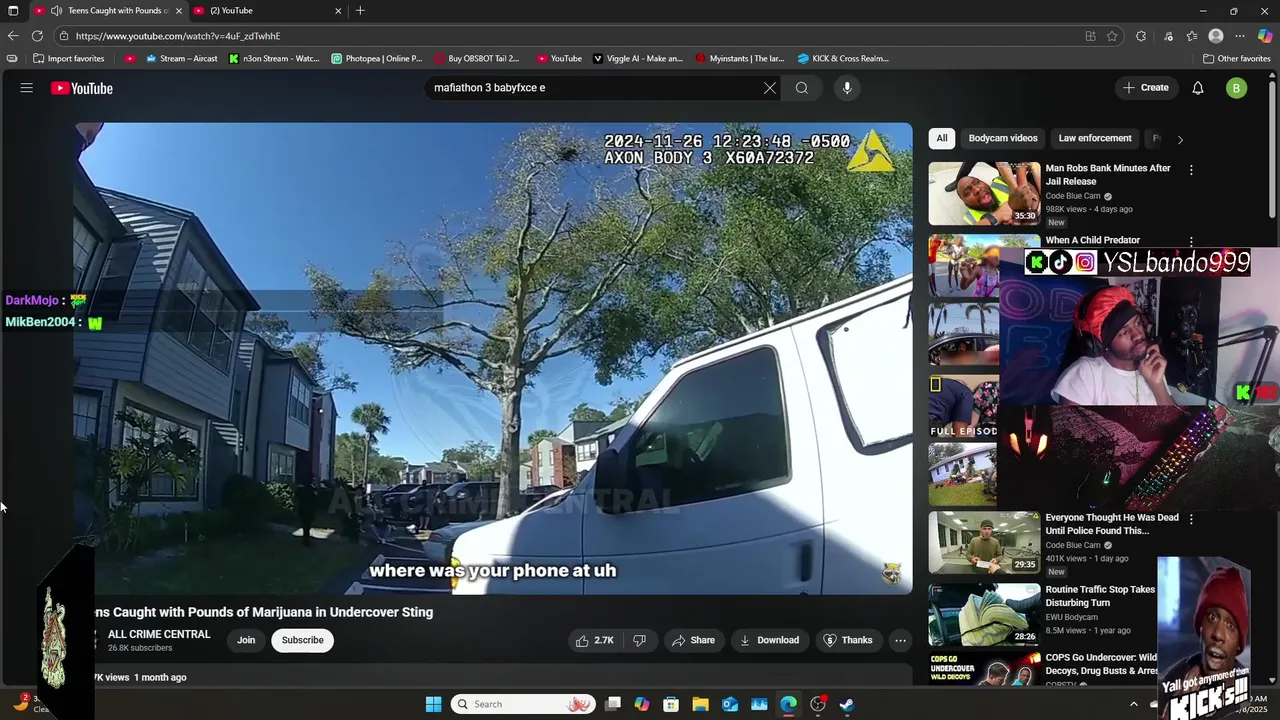Open Edge settings and more menu

pos(1240,36)
